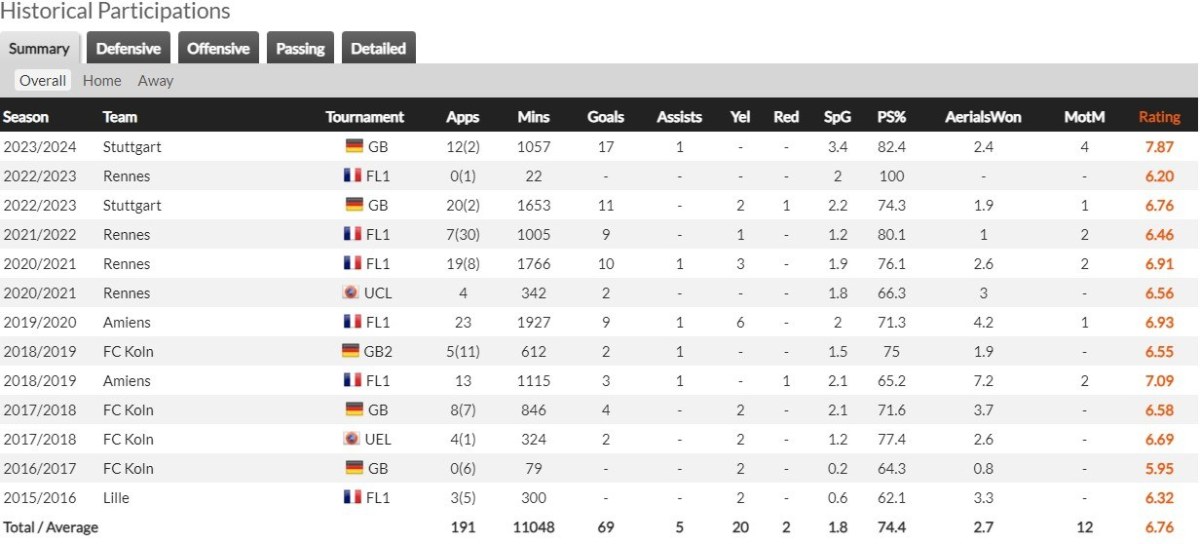Image resolution: width=1200 pixels, height=544 pixels.
Task: Click French flag icon in Amiens 2019/2020 row
Action: point(350,323)
